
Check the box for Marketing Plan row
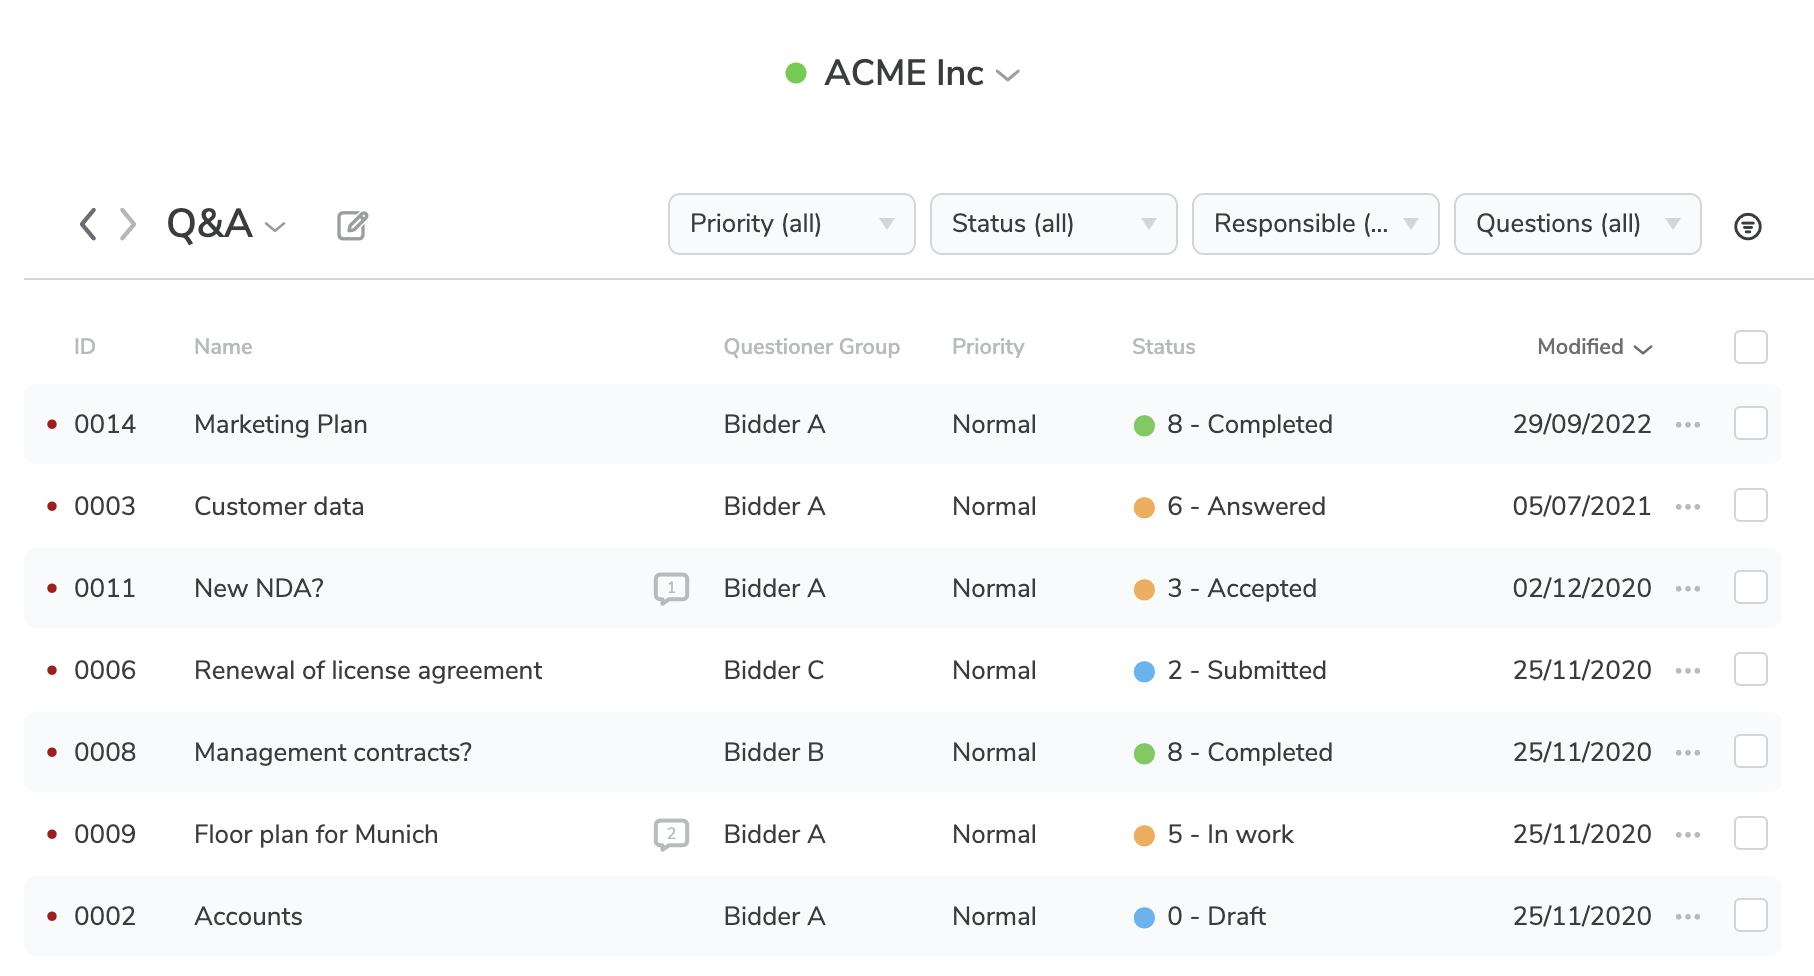tap(1750, 424)
